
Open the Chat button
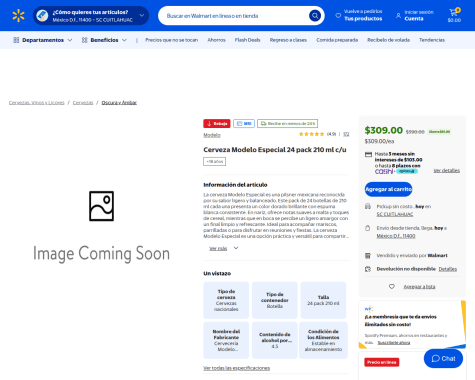(443, 359)
